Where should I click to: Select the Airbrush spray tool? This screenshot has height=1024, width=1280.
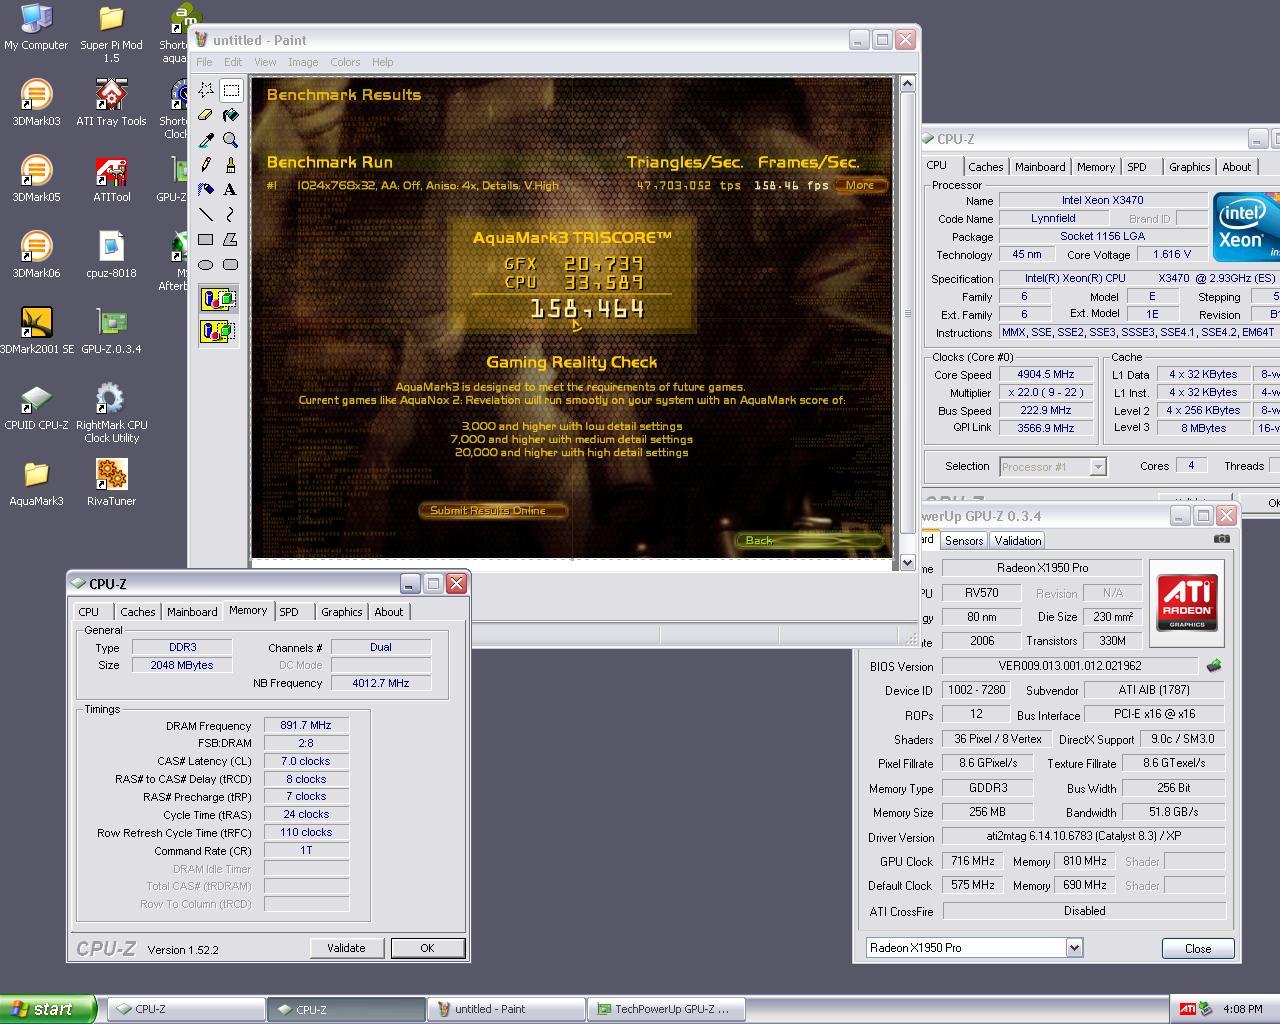pyautogui.click(x=206, y=190)
